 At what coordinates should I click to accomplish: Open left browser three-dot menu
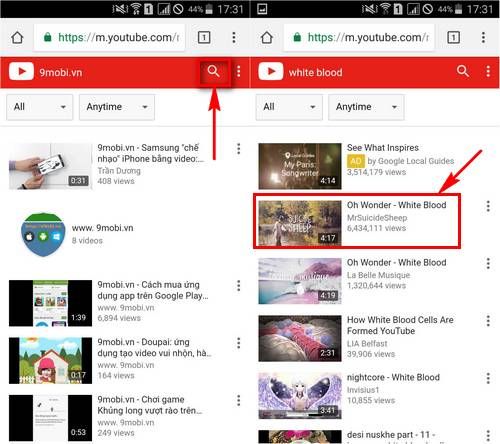234,37
